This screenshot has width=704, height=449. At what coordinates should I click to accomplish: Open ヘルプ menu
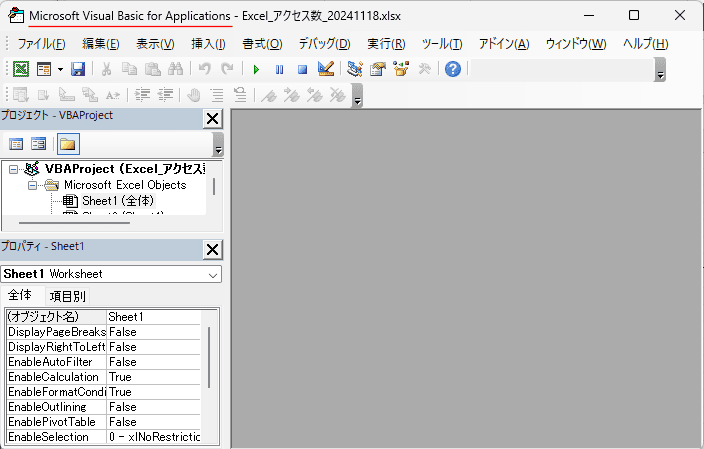point(646,44)
